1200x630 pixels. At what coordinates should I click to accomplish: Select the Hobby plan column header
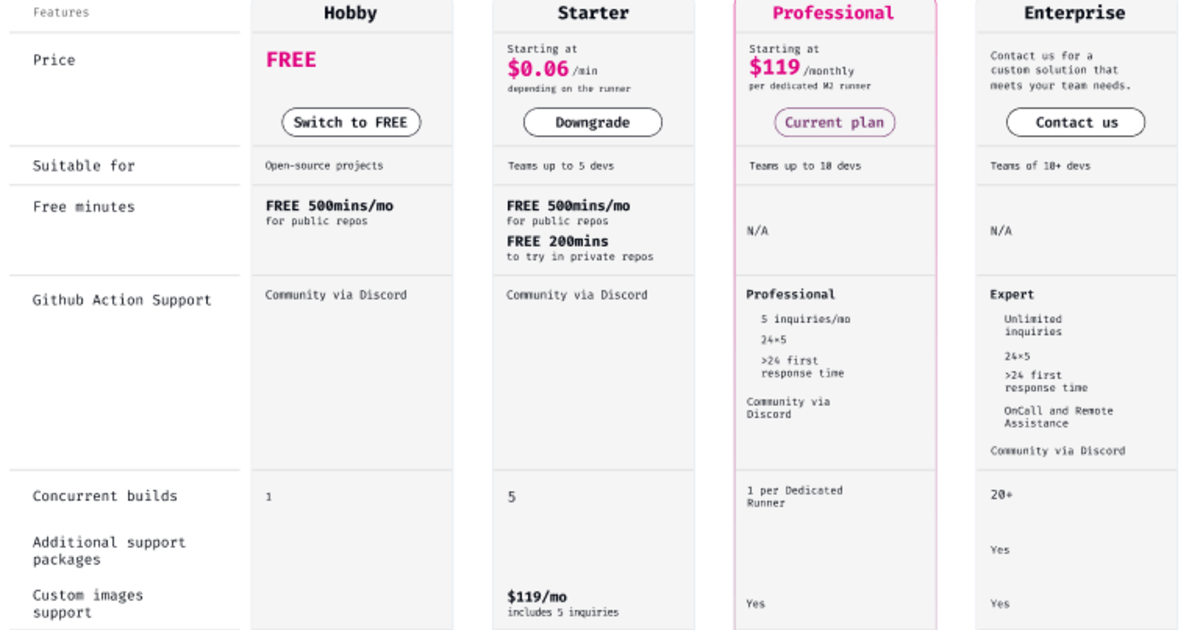pyautogui.click(x=351, y=13)
